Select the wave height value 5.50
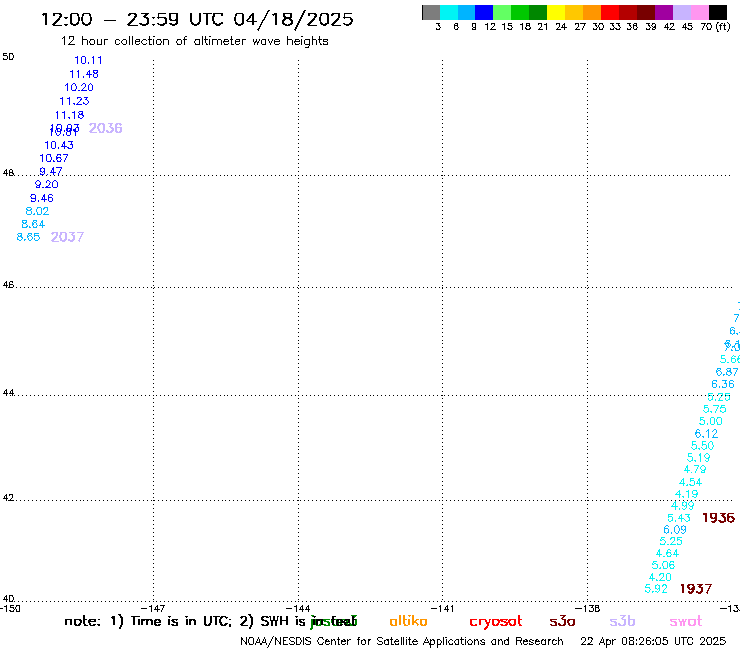 click(703, 446)
